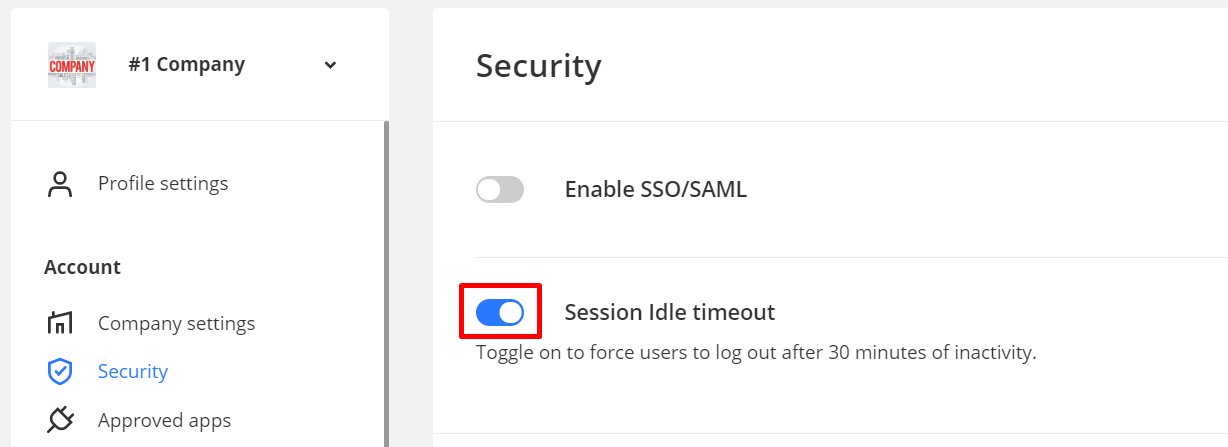The height and width of the screenshot is (447, 1228).
Task: Click the Approved apps plug icon
Action: point(61,420)
